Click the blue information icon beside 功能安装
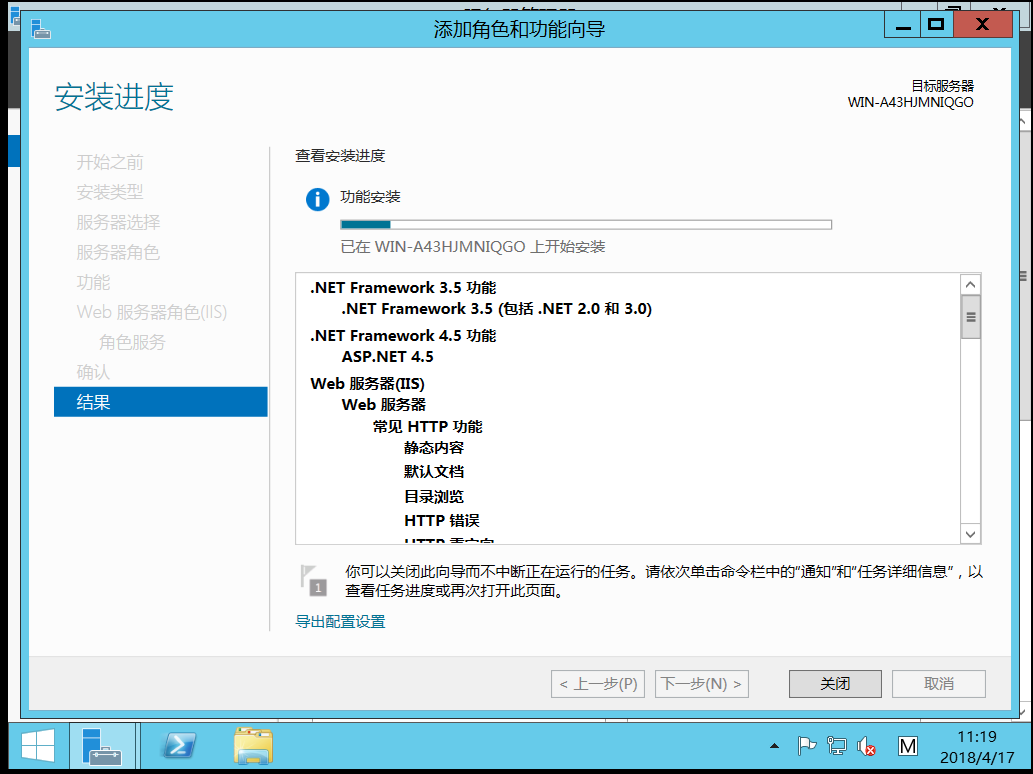This screenshot has height=774, width=1033. tap(318, 199)
